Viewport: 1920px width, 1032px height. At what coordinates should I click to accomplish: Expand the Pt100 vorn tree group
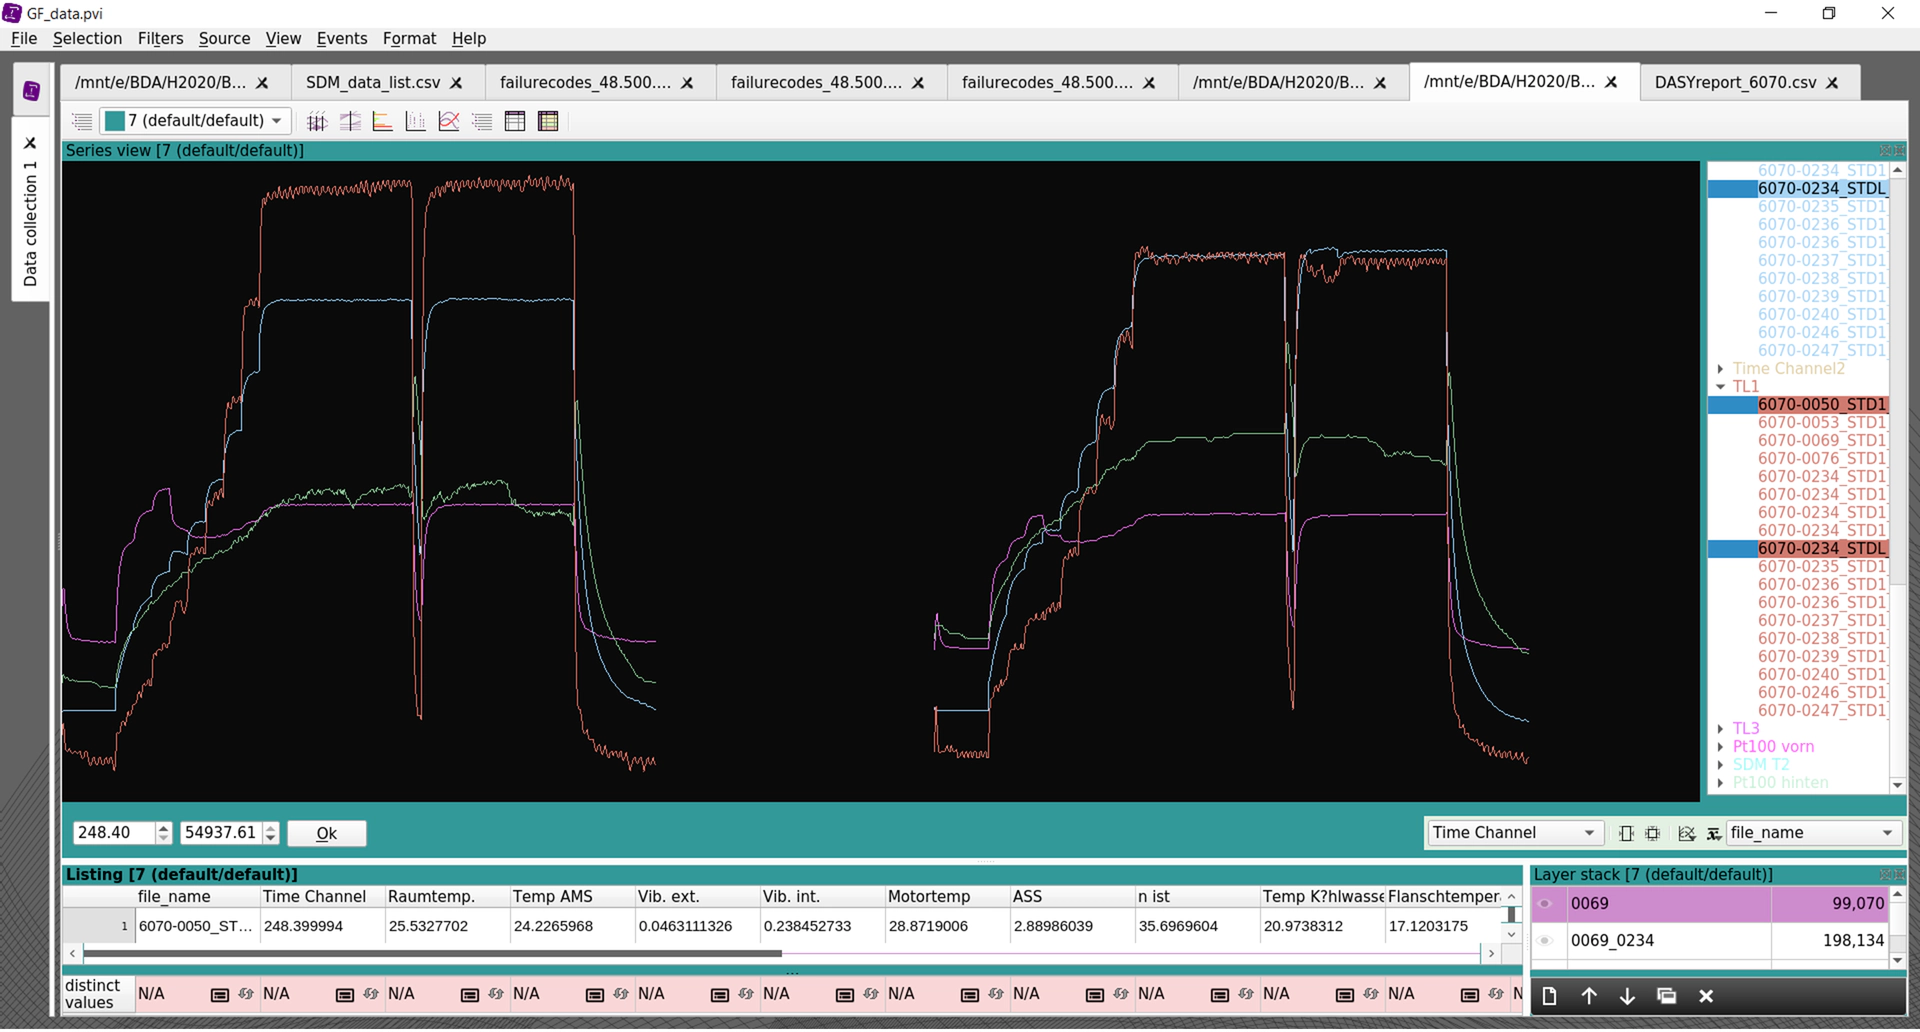(1720, 747)
